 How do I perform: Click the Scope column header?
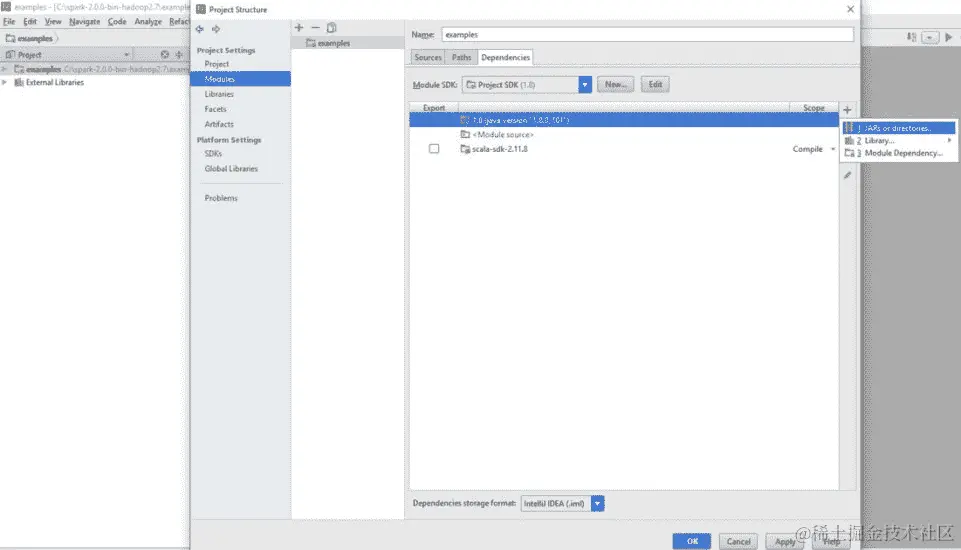(814, 108)
